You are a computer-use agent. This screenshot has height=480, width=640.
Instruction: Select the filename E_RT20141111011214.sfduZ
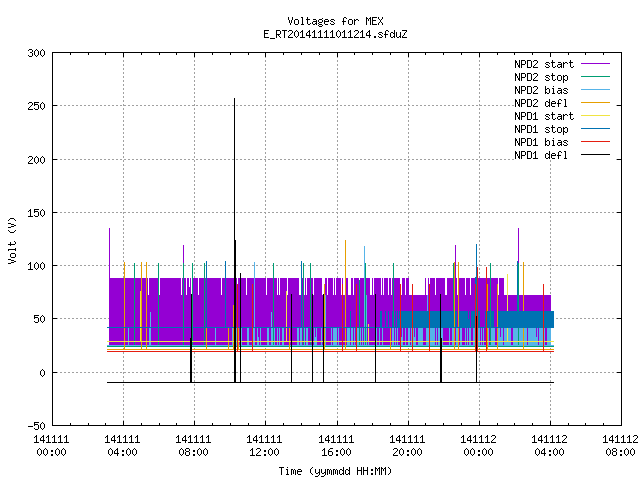[x=335, y=34]
